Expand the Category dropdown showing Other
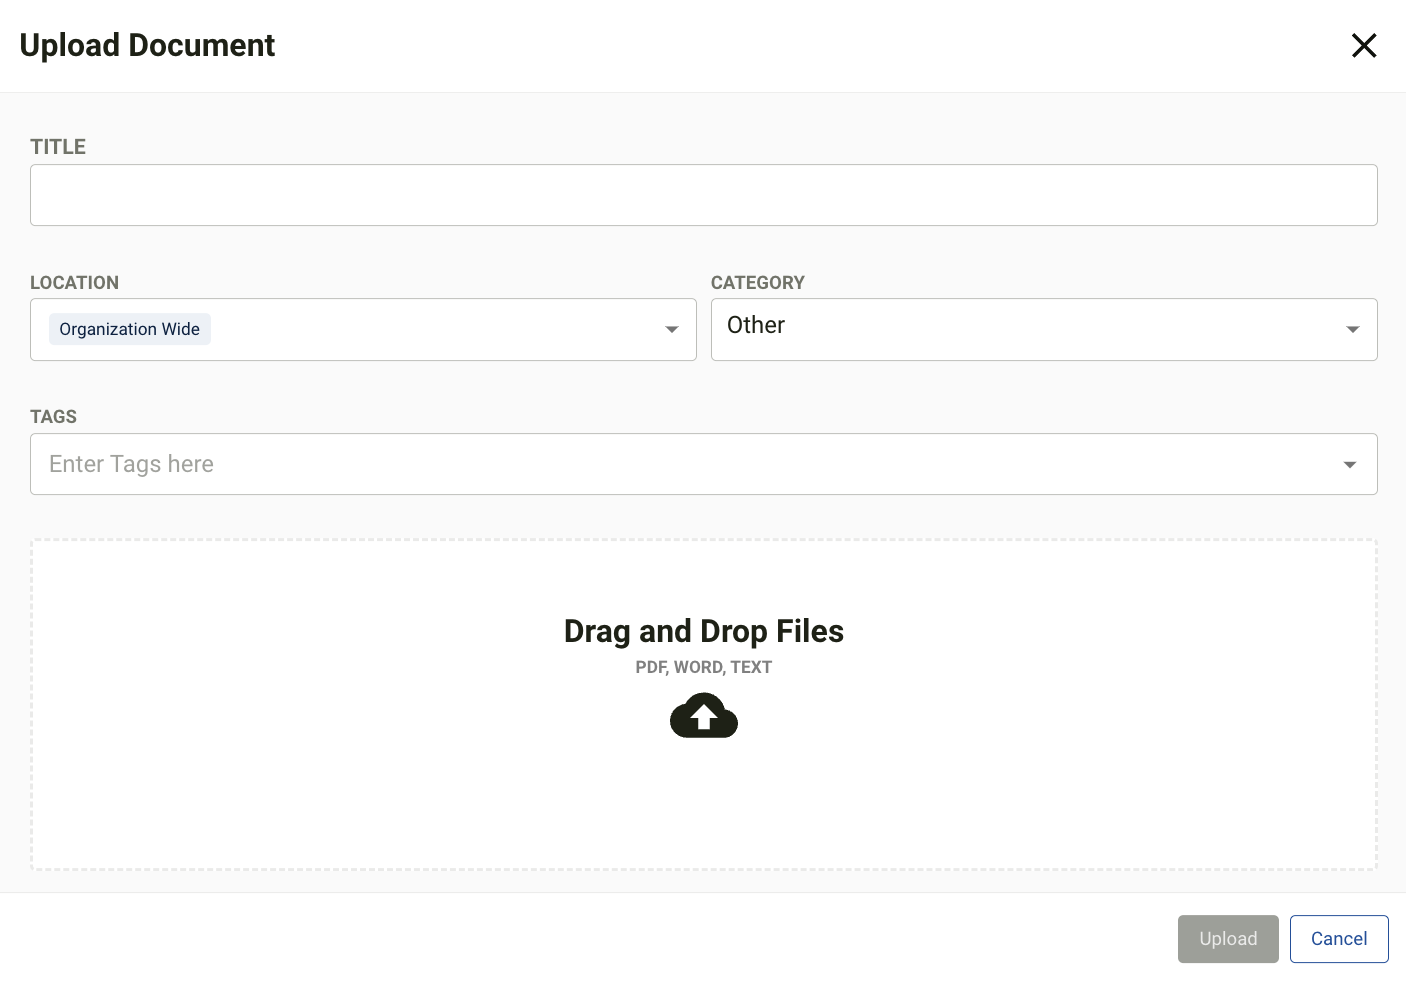The width and height of the screenshot is (1406, 982). [x=1044, y=329]
